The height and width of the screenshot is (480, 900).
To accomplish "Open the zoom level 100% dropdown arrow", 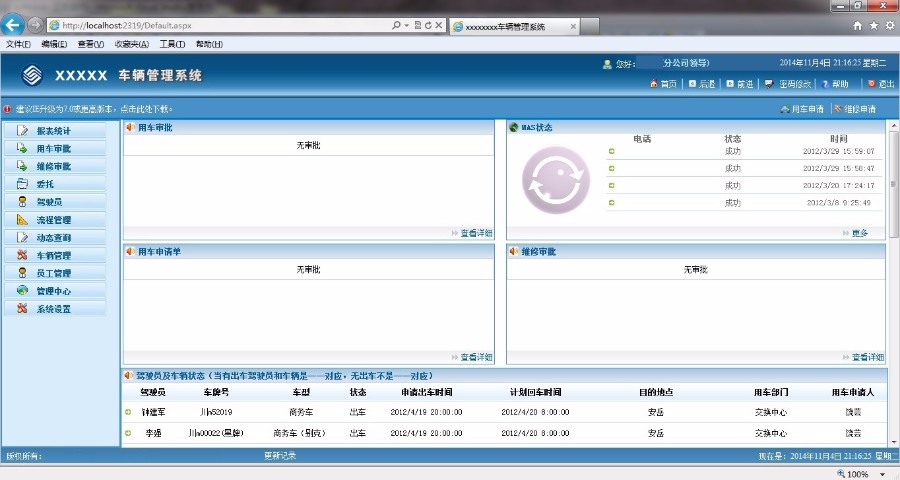I will 883,474.
